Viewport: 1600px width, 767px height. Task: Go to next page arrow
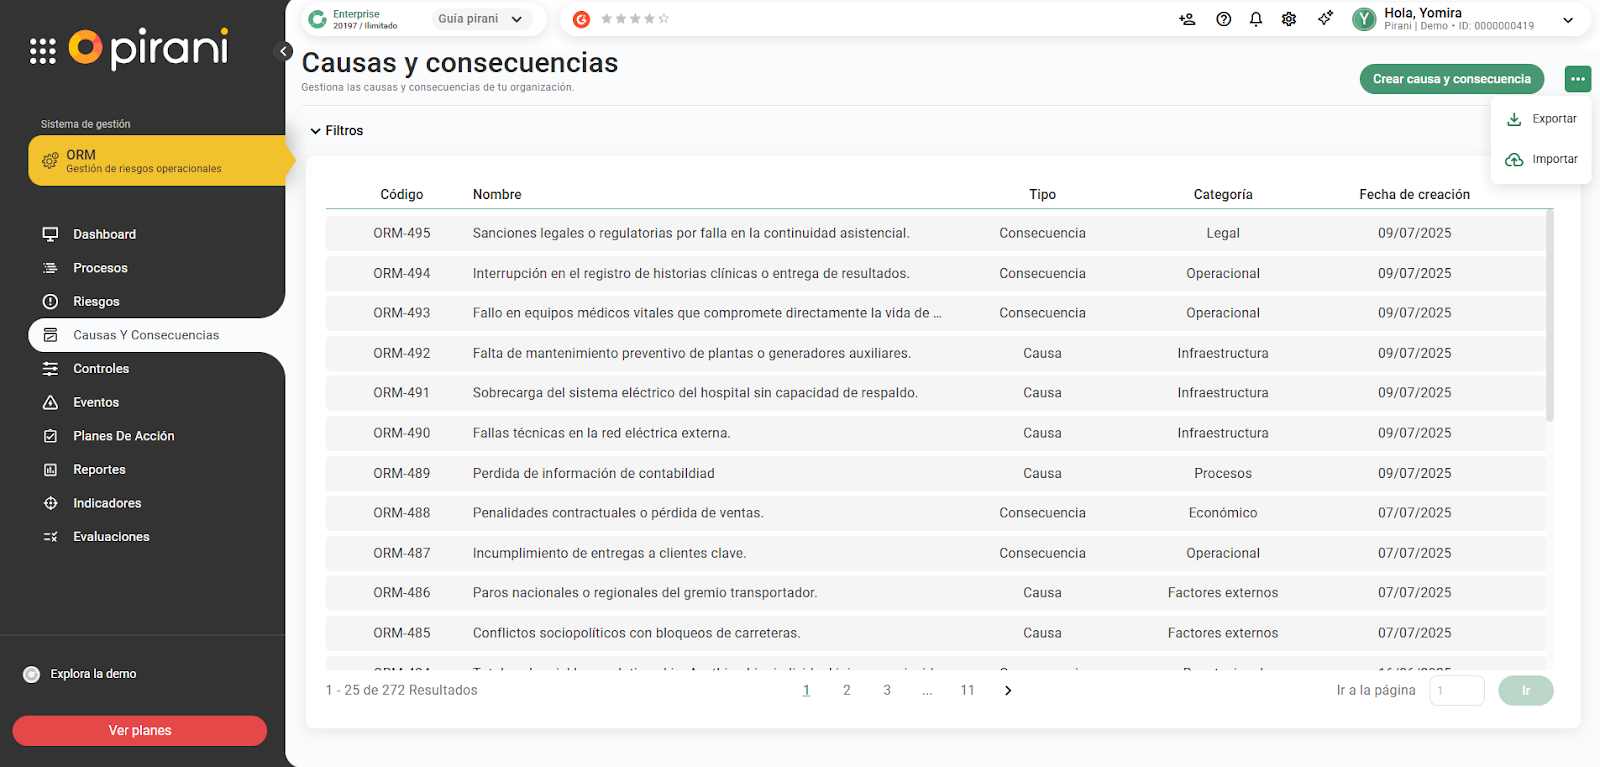coord(1008,691)
